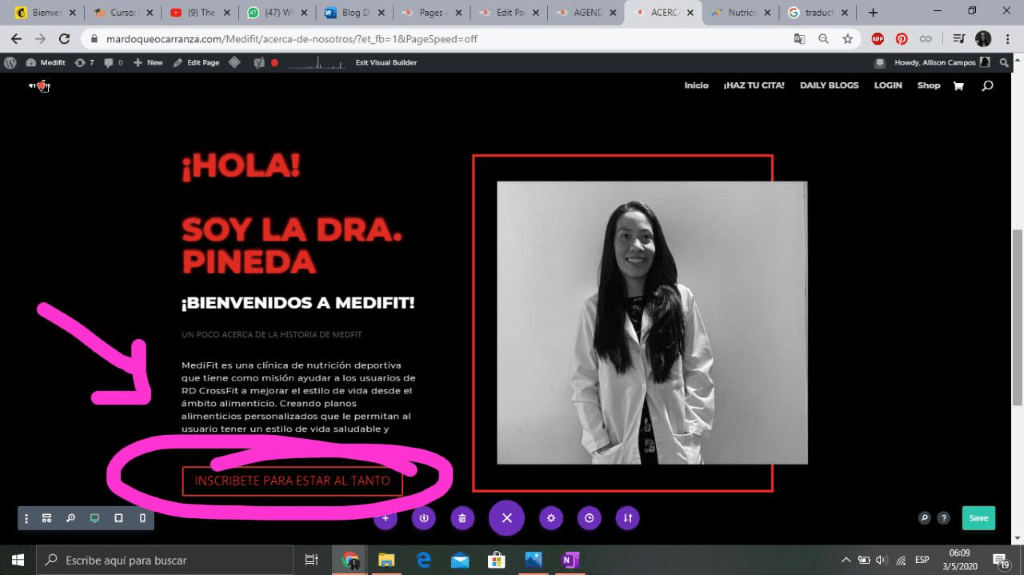The image size is (1024, 575).
Task: Open Divi page settings gear icon
Action: click(x=551, y=518)
